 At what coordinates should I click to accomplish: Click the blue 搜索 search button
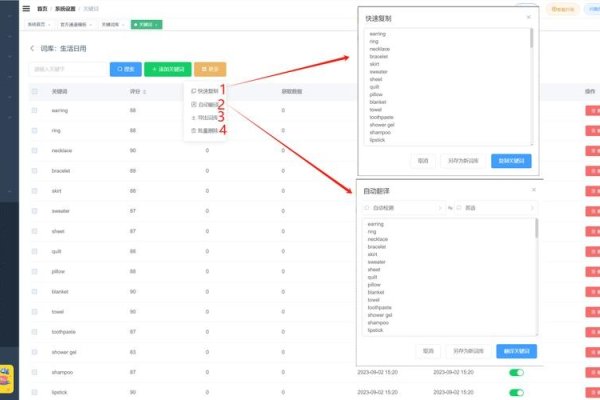tap(124, 69)
